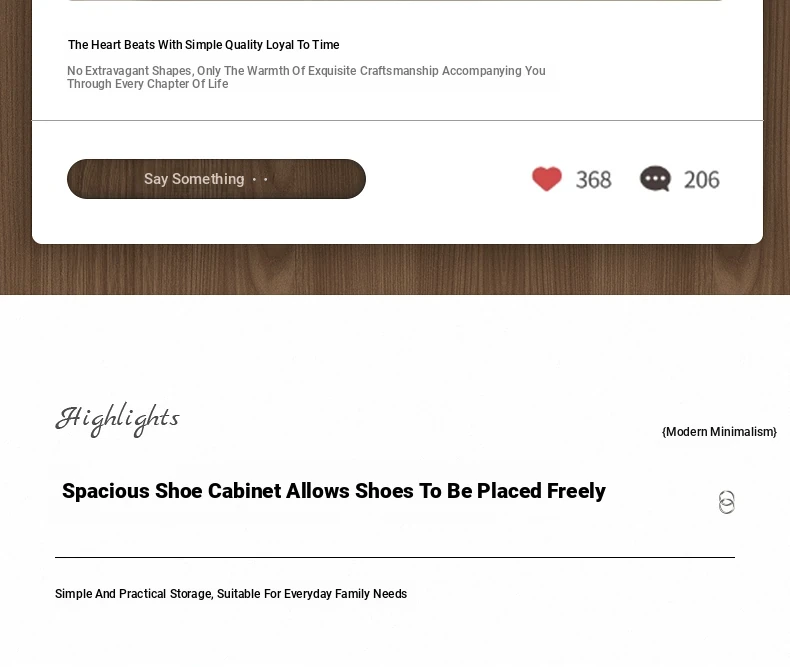
Task: Click the {Modern Minimalism} label
Action: 719,432
